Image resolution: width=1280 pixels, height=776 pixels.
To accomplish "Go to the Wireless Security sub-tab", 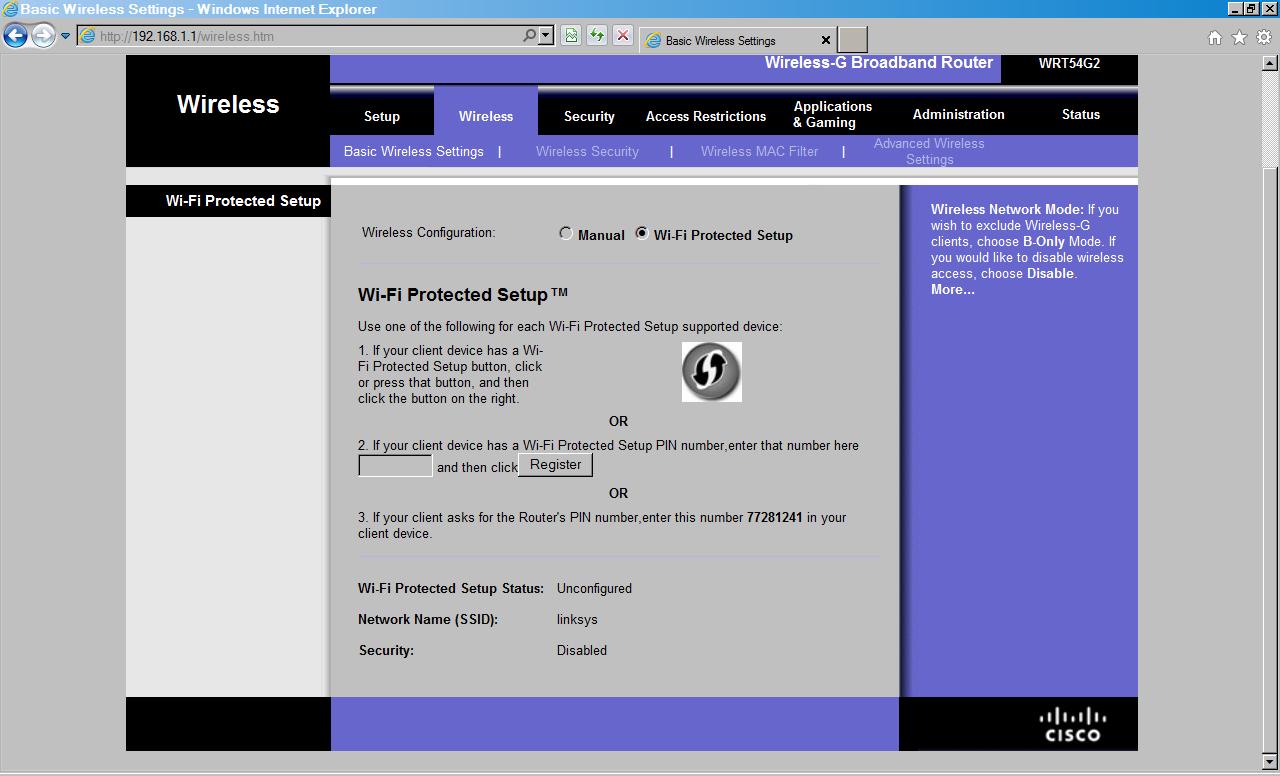I will 587,152.
